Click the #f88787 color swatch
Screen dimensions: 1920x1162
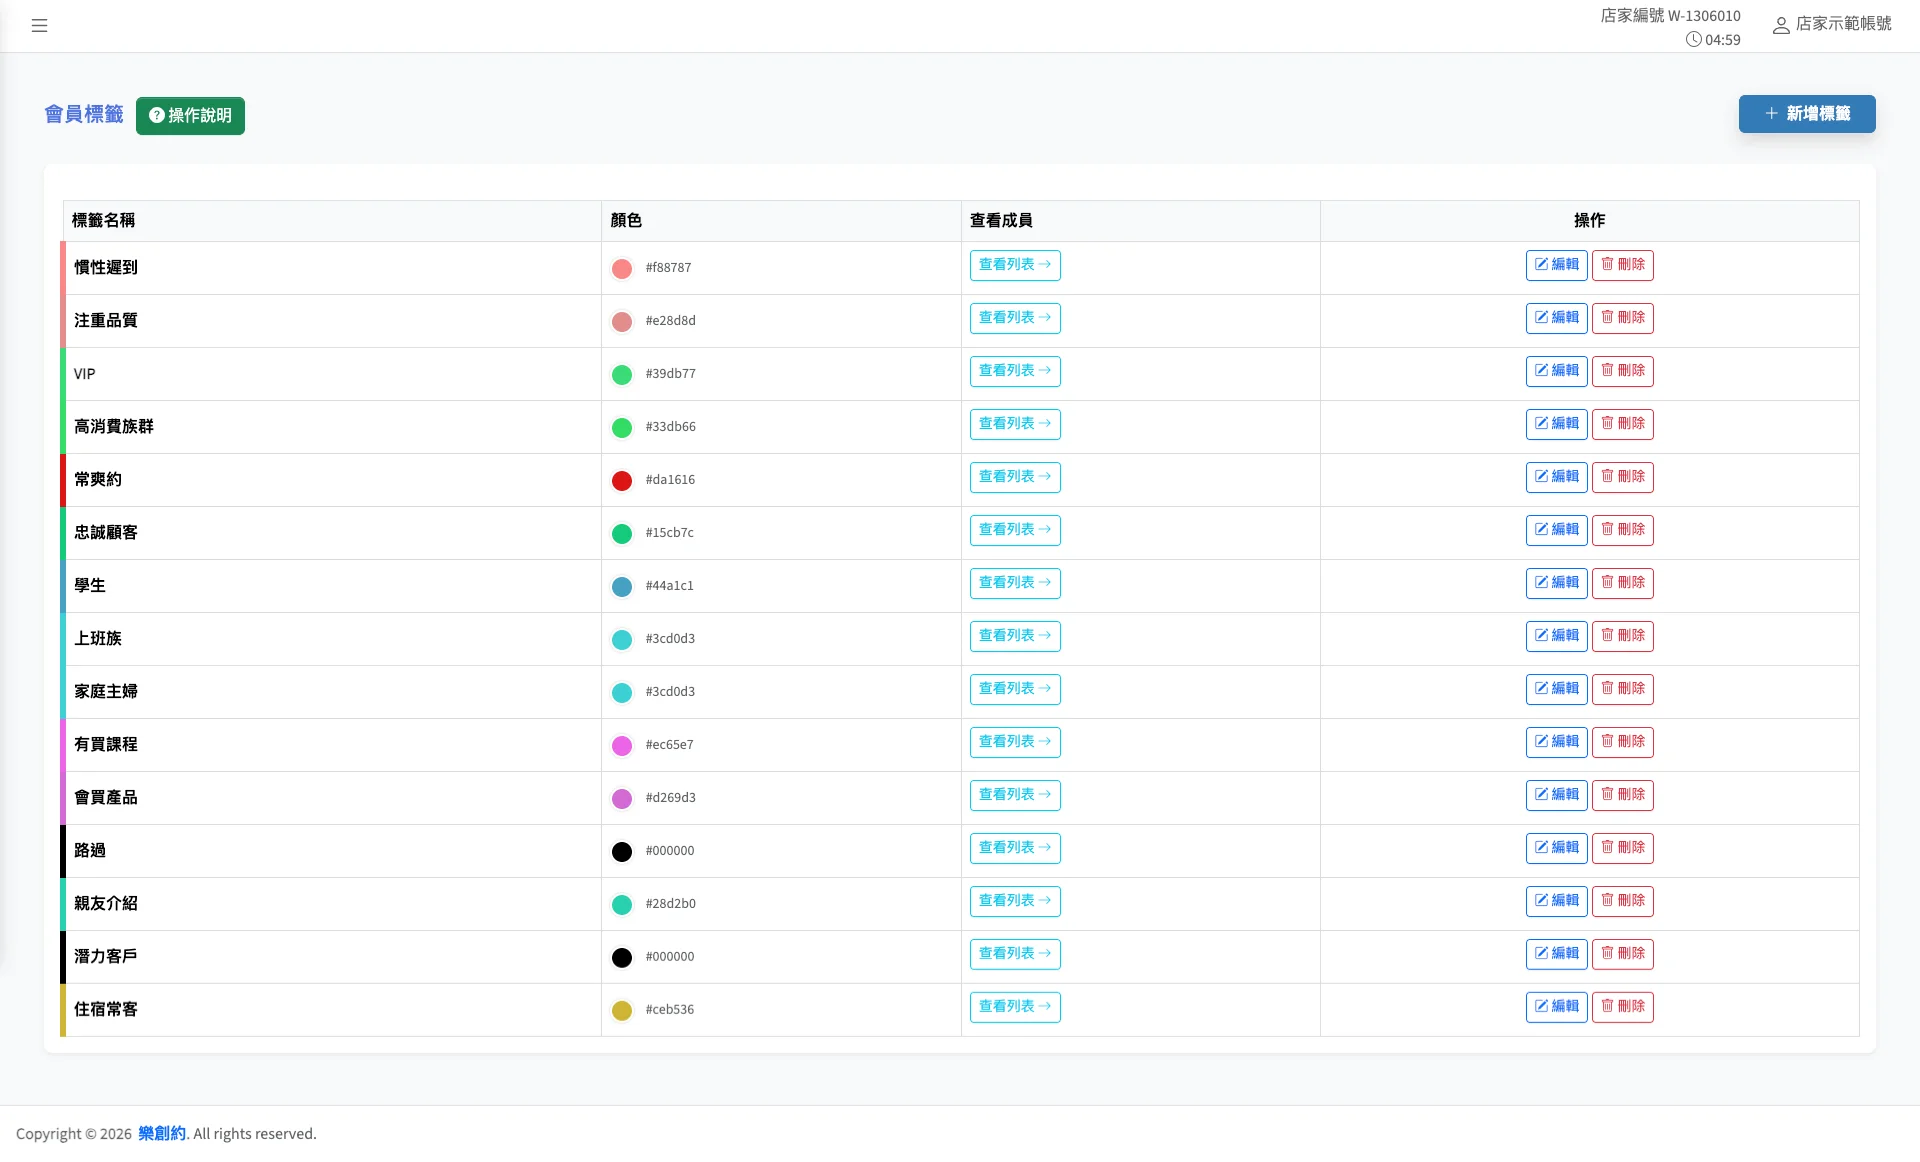click(622, 269)
